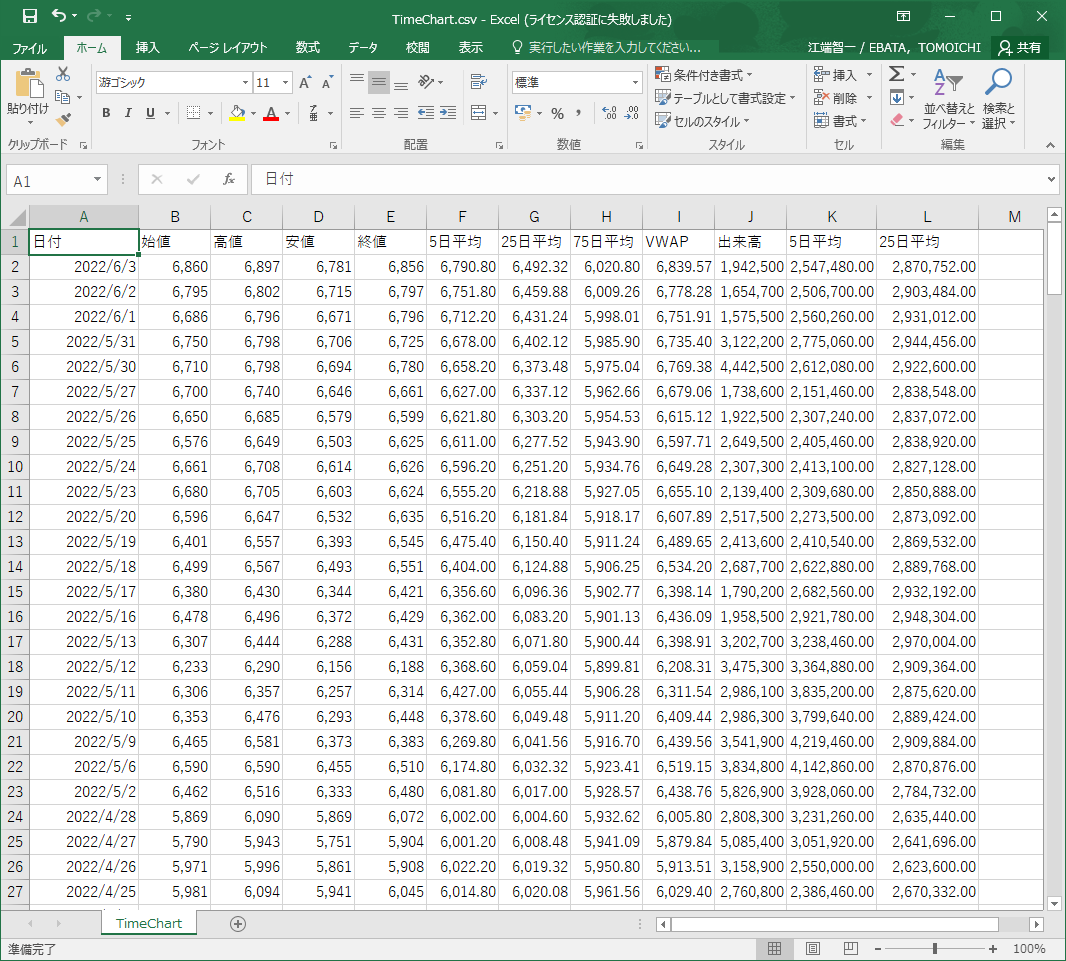Click the Save icon in quick access toolbar
This screenshot has width=1066, height=961.
tap(29, 17)
